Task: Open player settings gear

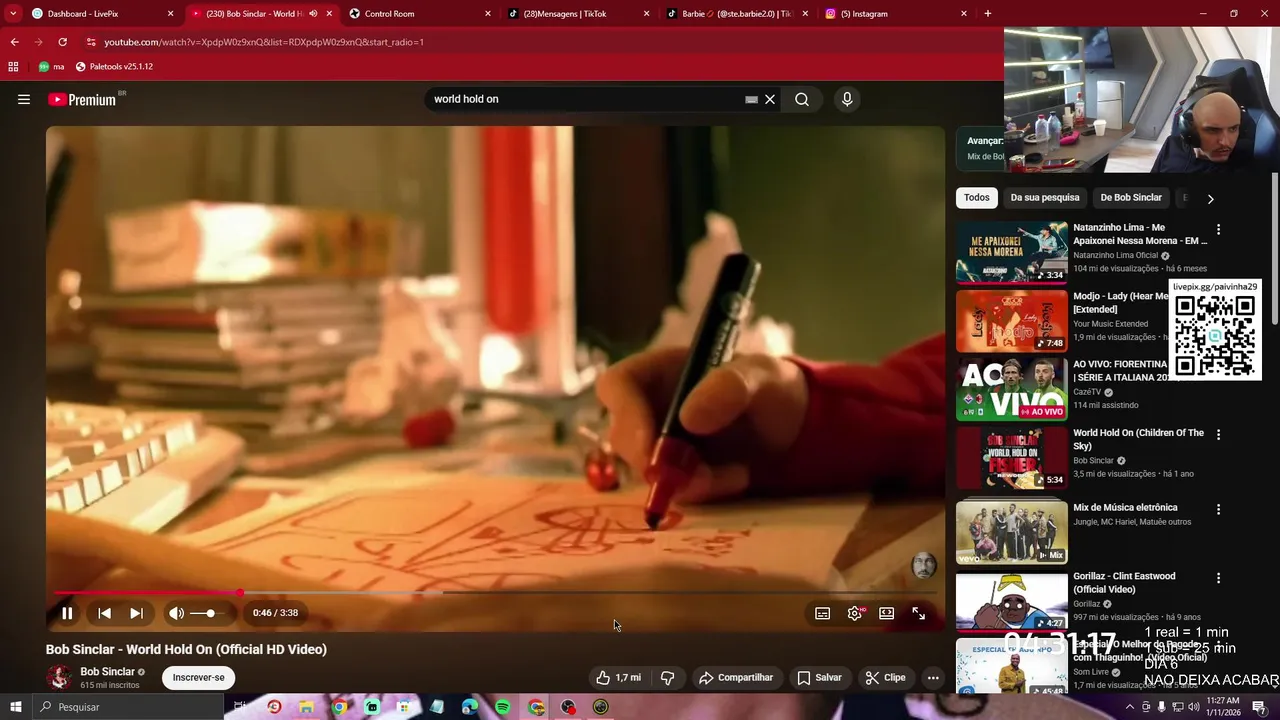Action: coord(854,613)
